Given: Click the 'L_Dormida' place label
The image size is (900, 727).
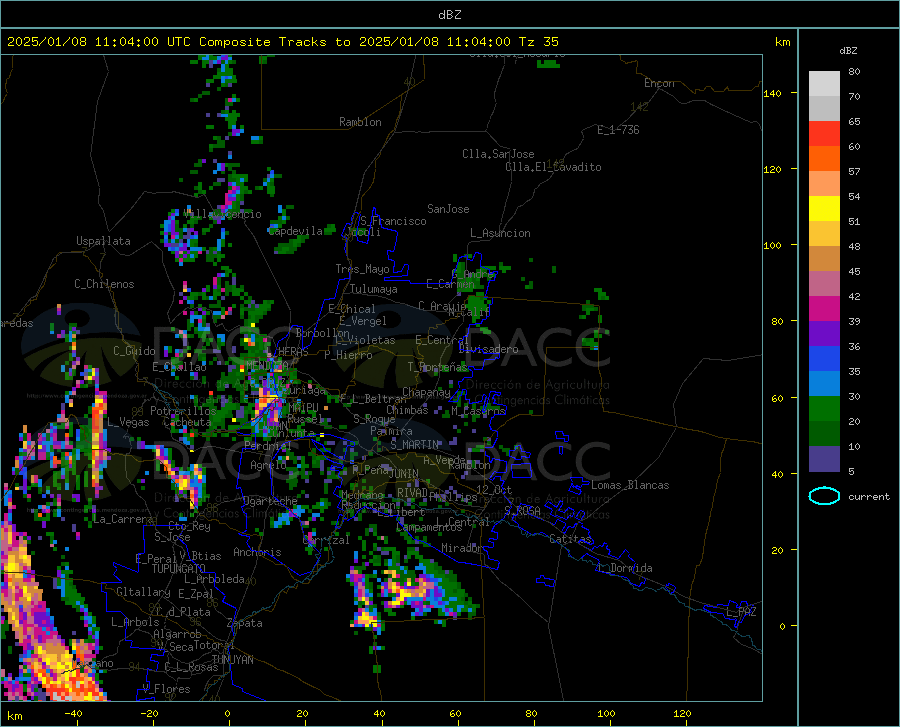Looking at the screenshot, I should click(x=624, y=568).
